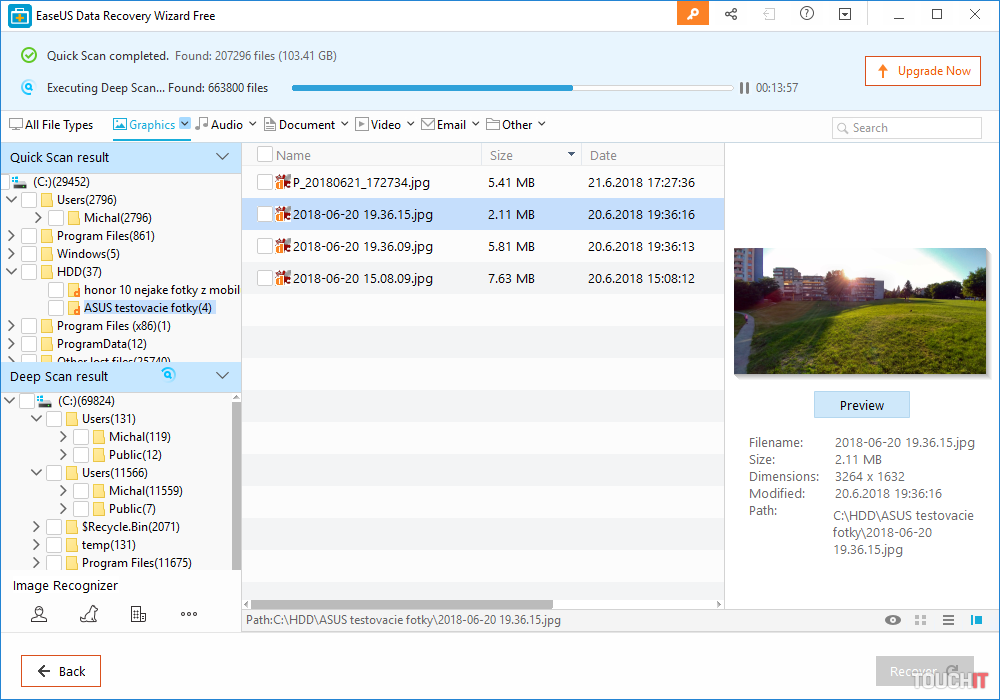1000x700 pixels.
Task: Pause the deep scan
Action: 744,88
